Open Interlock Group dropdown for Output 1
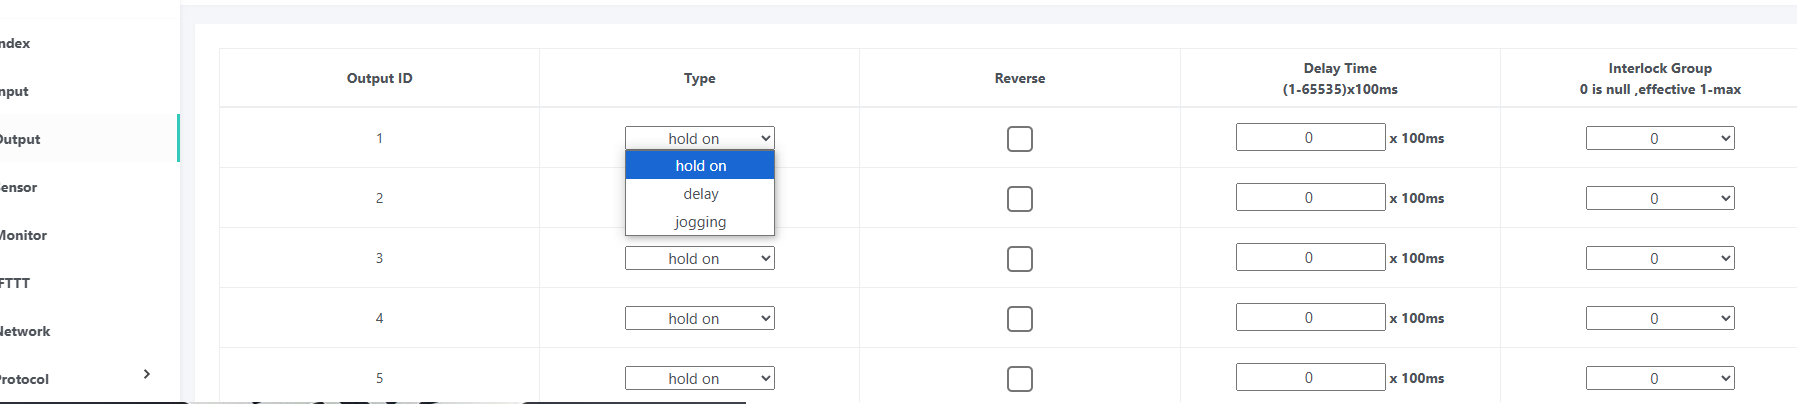This screenshot has height=404, width=1797. point(1659,139)
